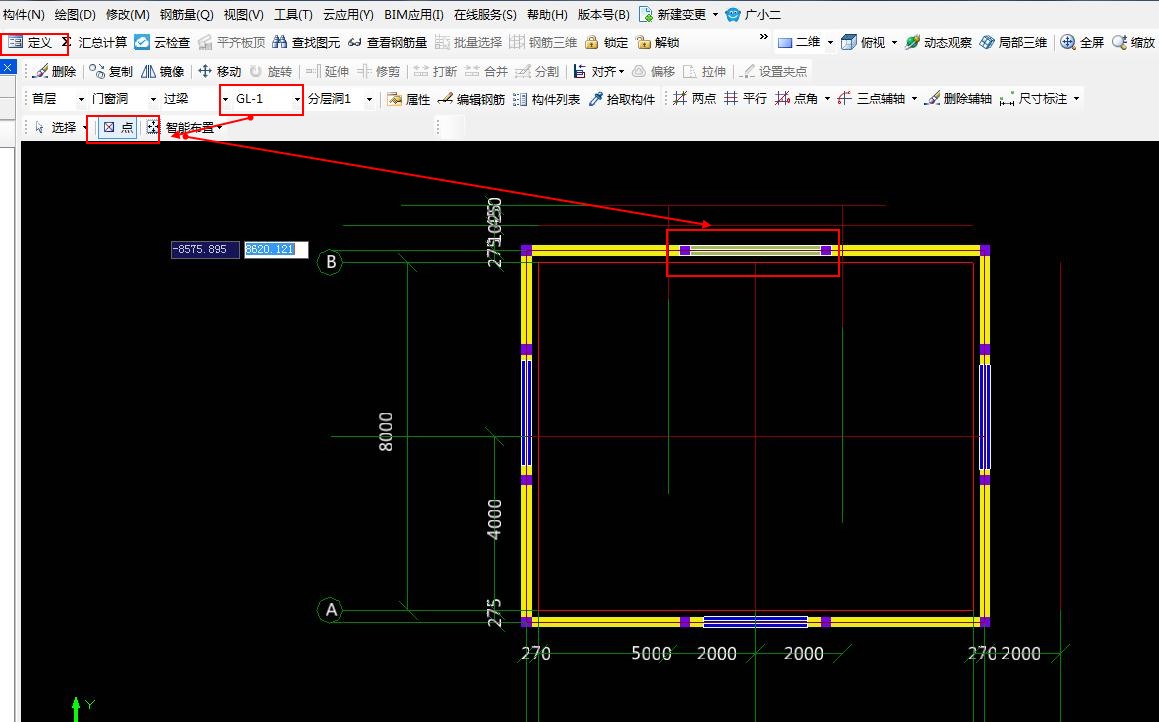Expand 三点辅轴 dropdown arrow
Image resolution: width=1159 pixels, height=722 pixels.
[914, 99]
